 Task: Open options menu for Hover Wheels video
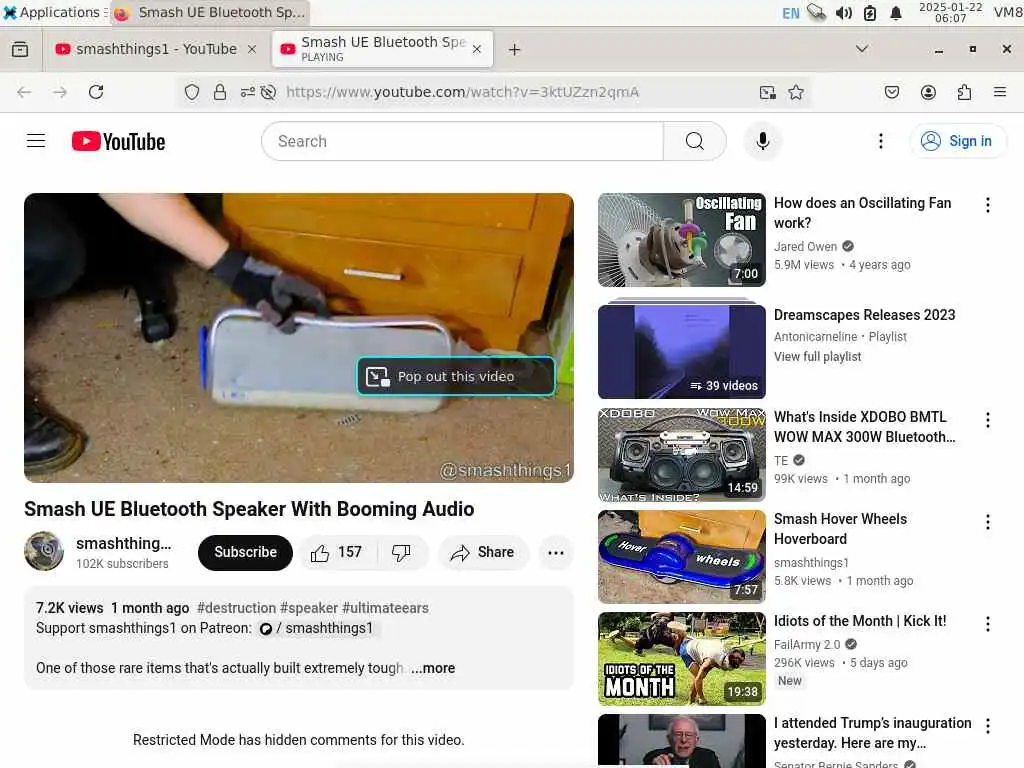pos(987,522)
